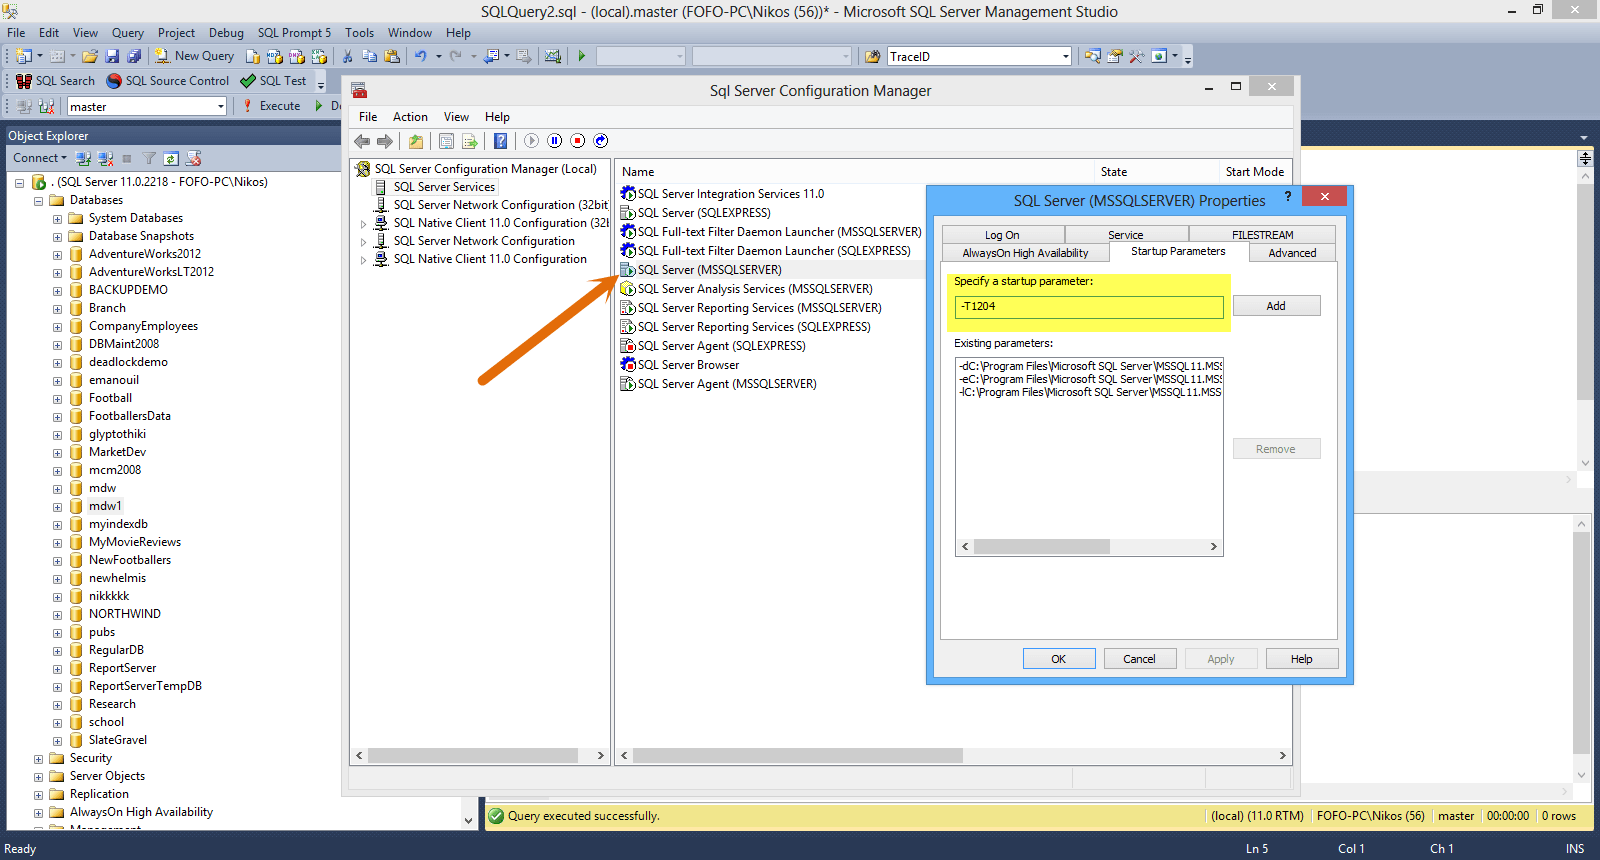Click the red Stop Service icon
The height and width of the screenshot is (860, 1600).
(x=577, y=141)
